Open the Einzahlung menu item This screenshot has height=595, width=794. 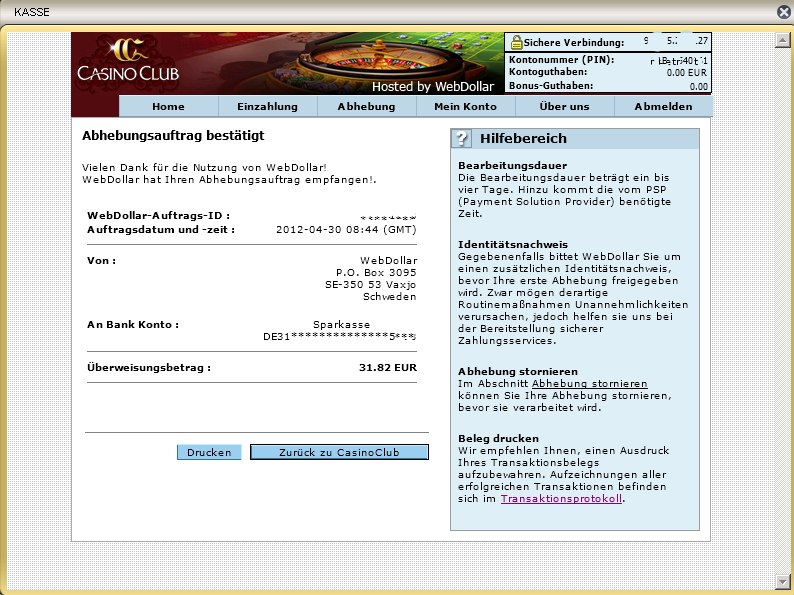tap(267, 106)
